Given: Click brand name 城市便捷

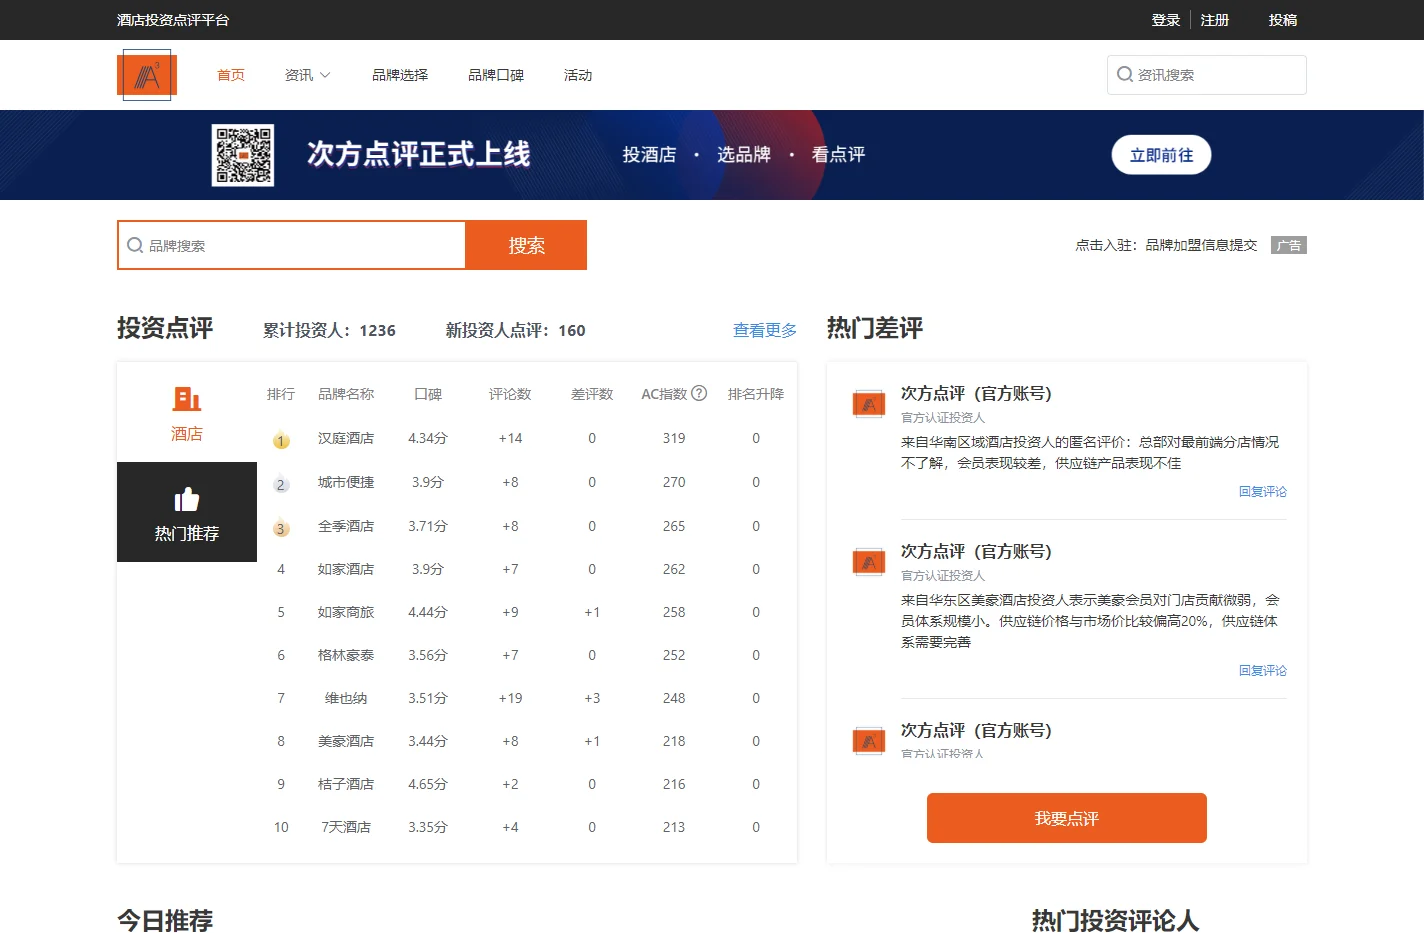Looking at the screenshot, I should tap(346, 482).
